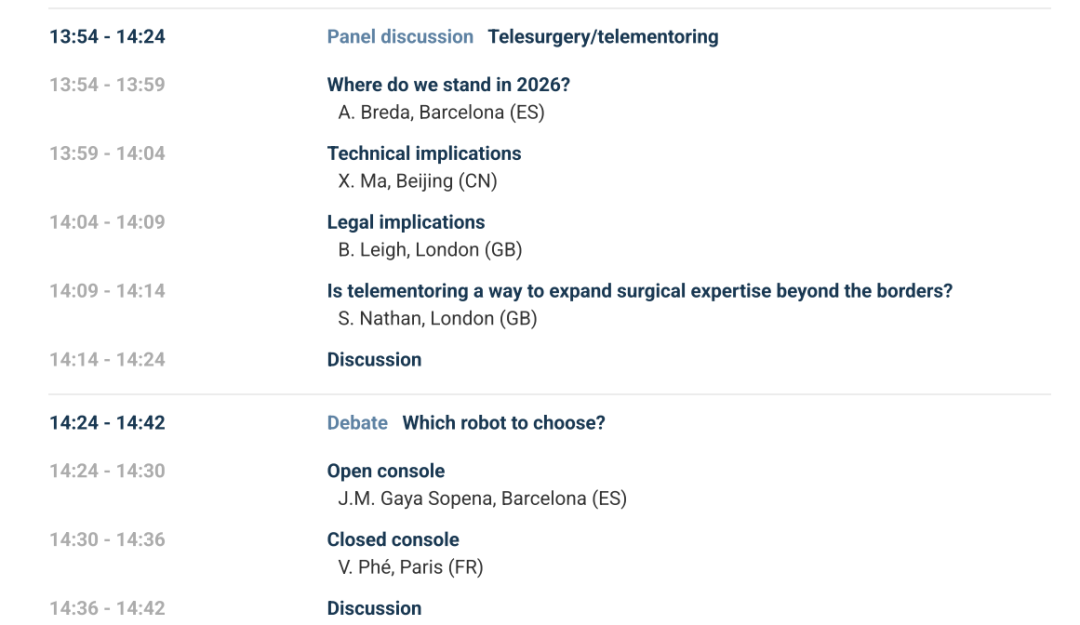Click the 14:36 - 14:42 Discussion item

tap(374, 608)
